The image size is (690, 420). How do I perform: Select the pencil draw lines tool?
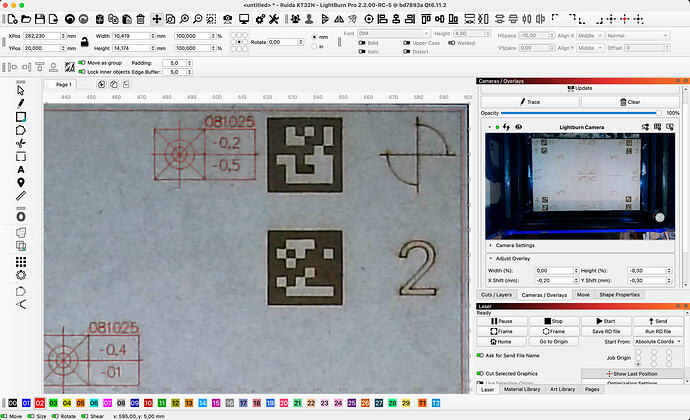point(21,103)
